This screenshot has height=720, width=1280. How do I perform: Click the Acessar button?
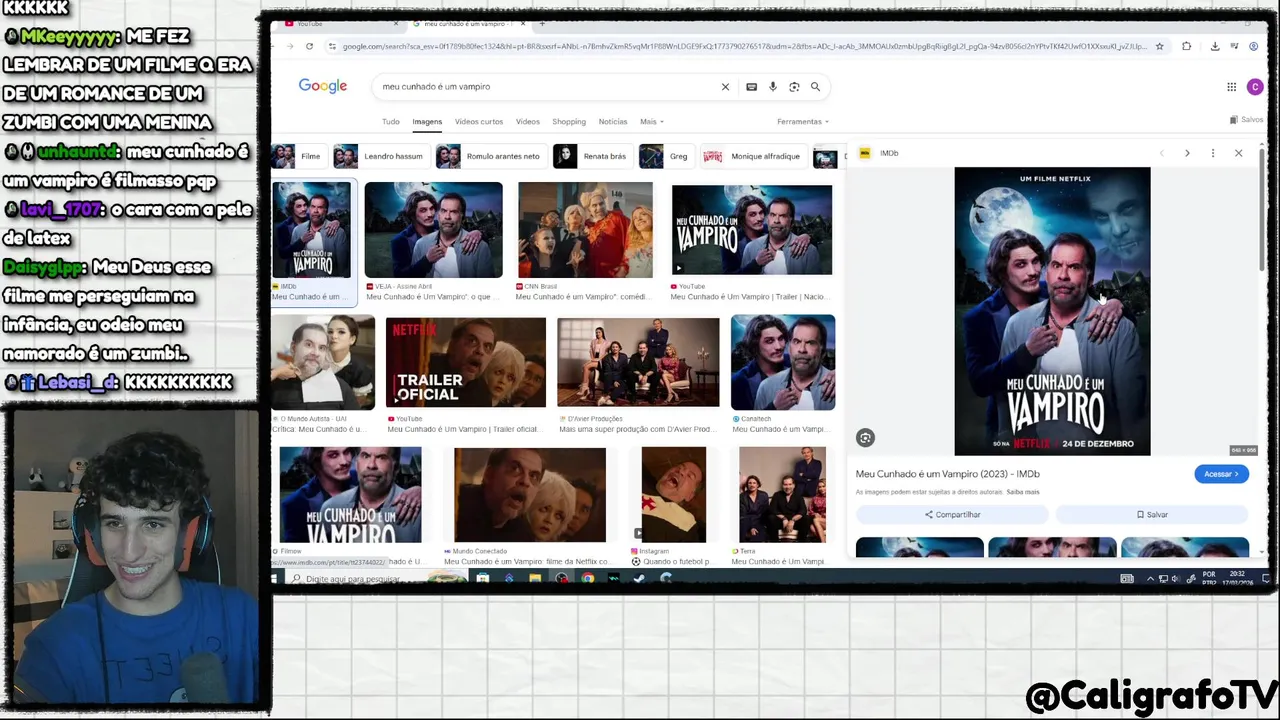tap(1221, 474)
